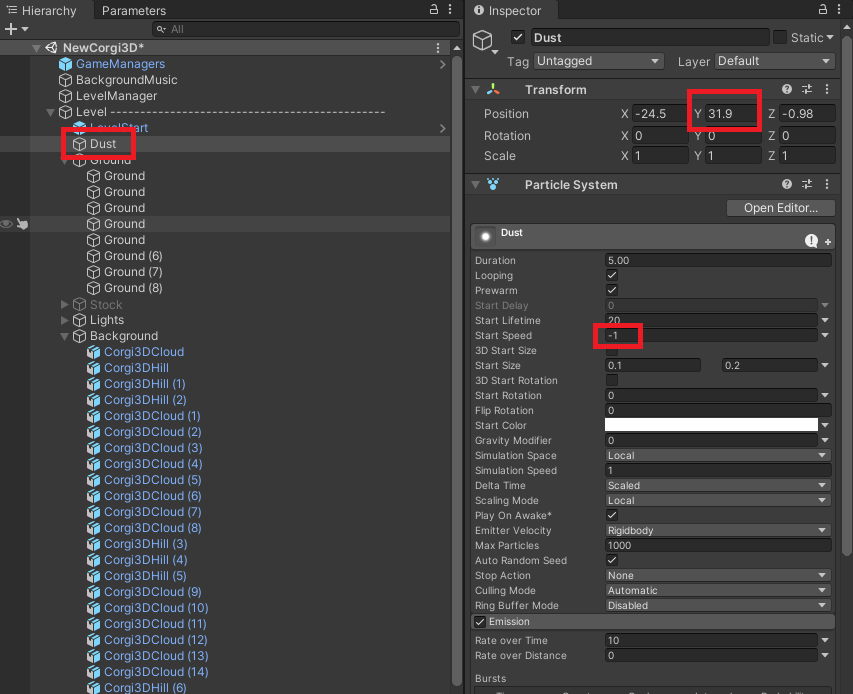The height and width of the screenshot is (694, 853).
Task: Open the Hierarchy create menu plus icon
Action: [12, 27]
